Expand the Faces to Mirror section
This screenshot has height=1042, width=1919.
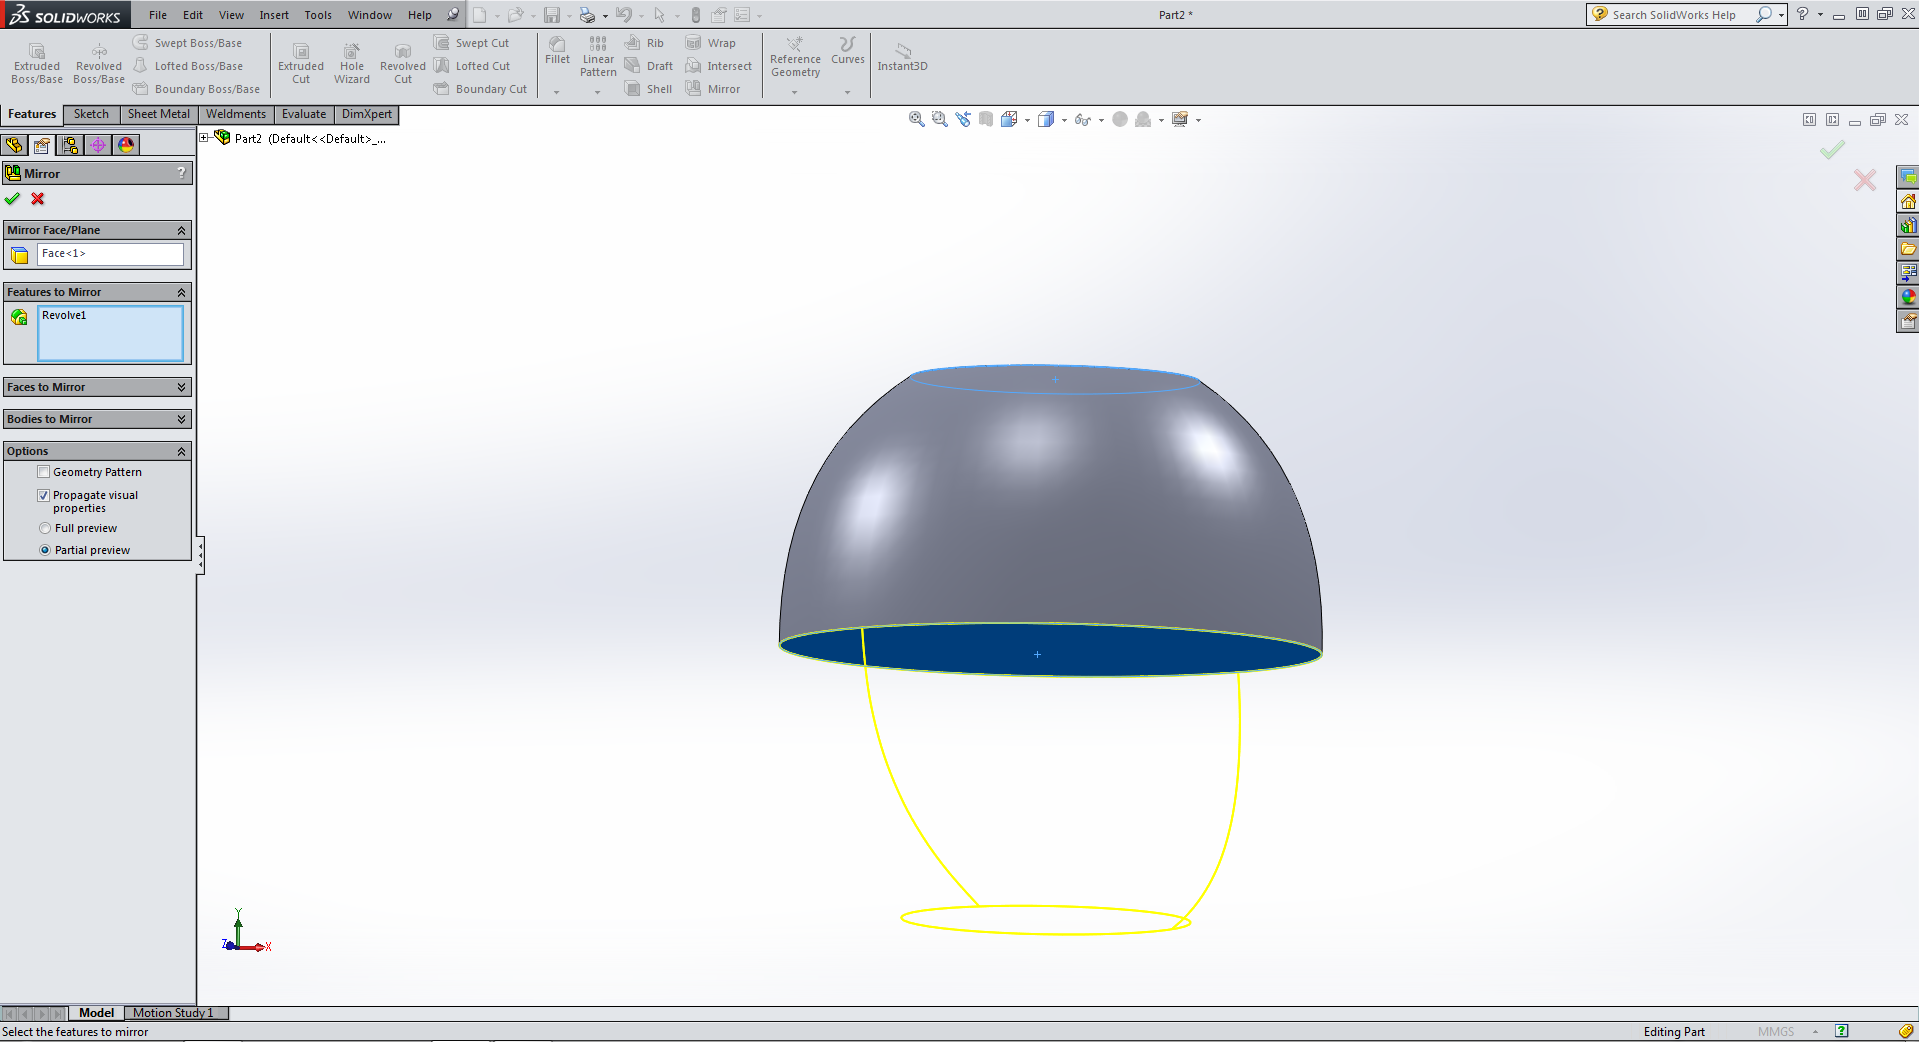coord(181,387)
